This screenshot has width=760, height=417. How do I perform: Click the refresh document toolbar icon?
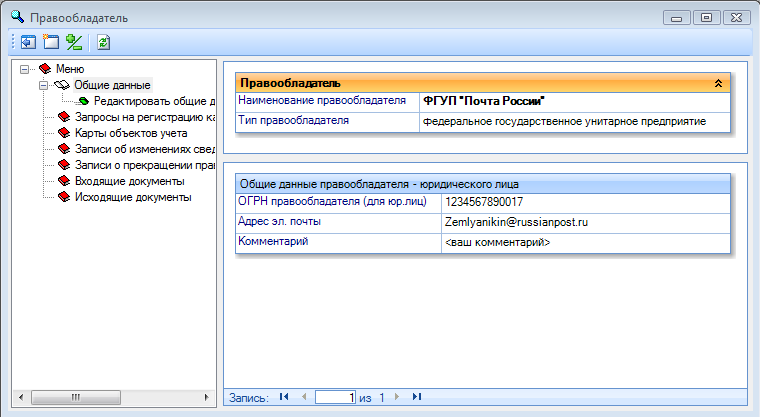pyautogui.click(x=103, y=43)
